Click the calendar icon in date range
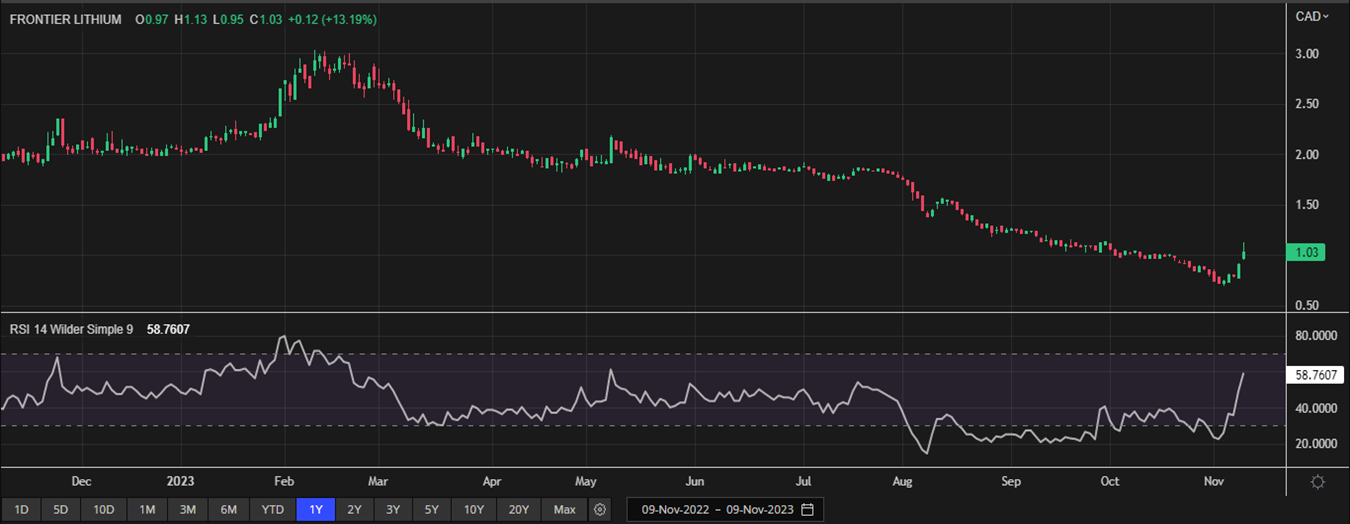Screen dimensions: 1350x524 pyautogui.click(x=807, y=510)
